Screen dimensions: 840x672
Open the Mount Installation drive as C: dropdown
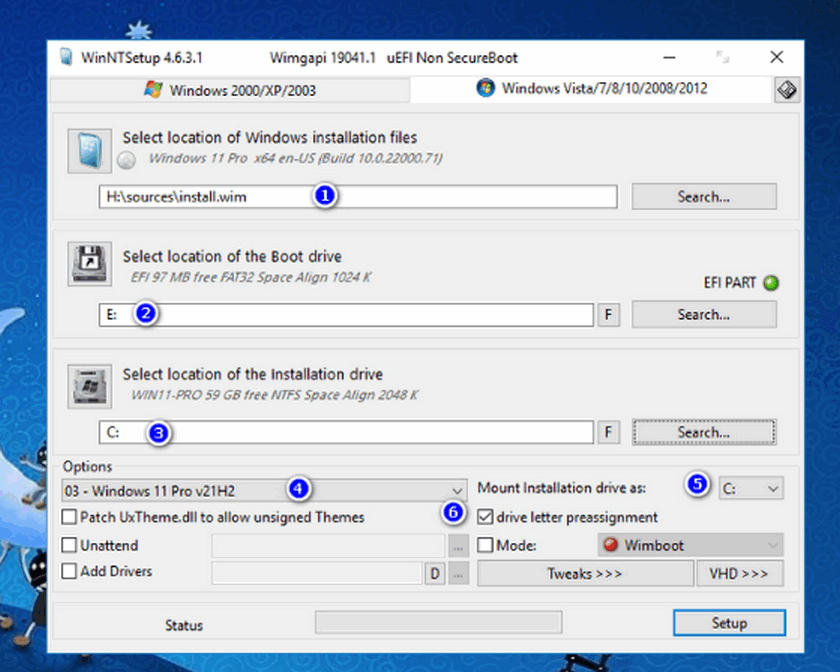[751, 488]
